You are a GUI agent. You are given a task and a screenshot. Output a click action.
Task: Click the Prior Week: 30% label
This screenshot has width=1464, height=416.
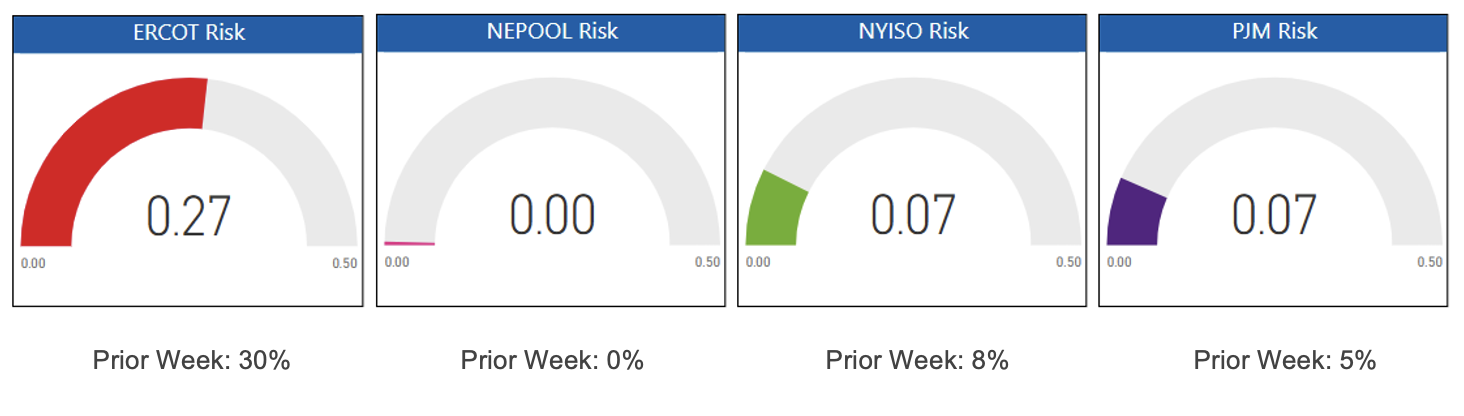191,360
